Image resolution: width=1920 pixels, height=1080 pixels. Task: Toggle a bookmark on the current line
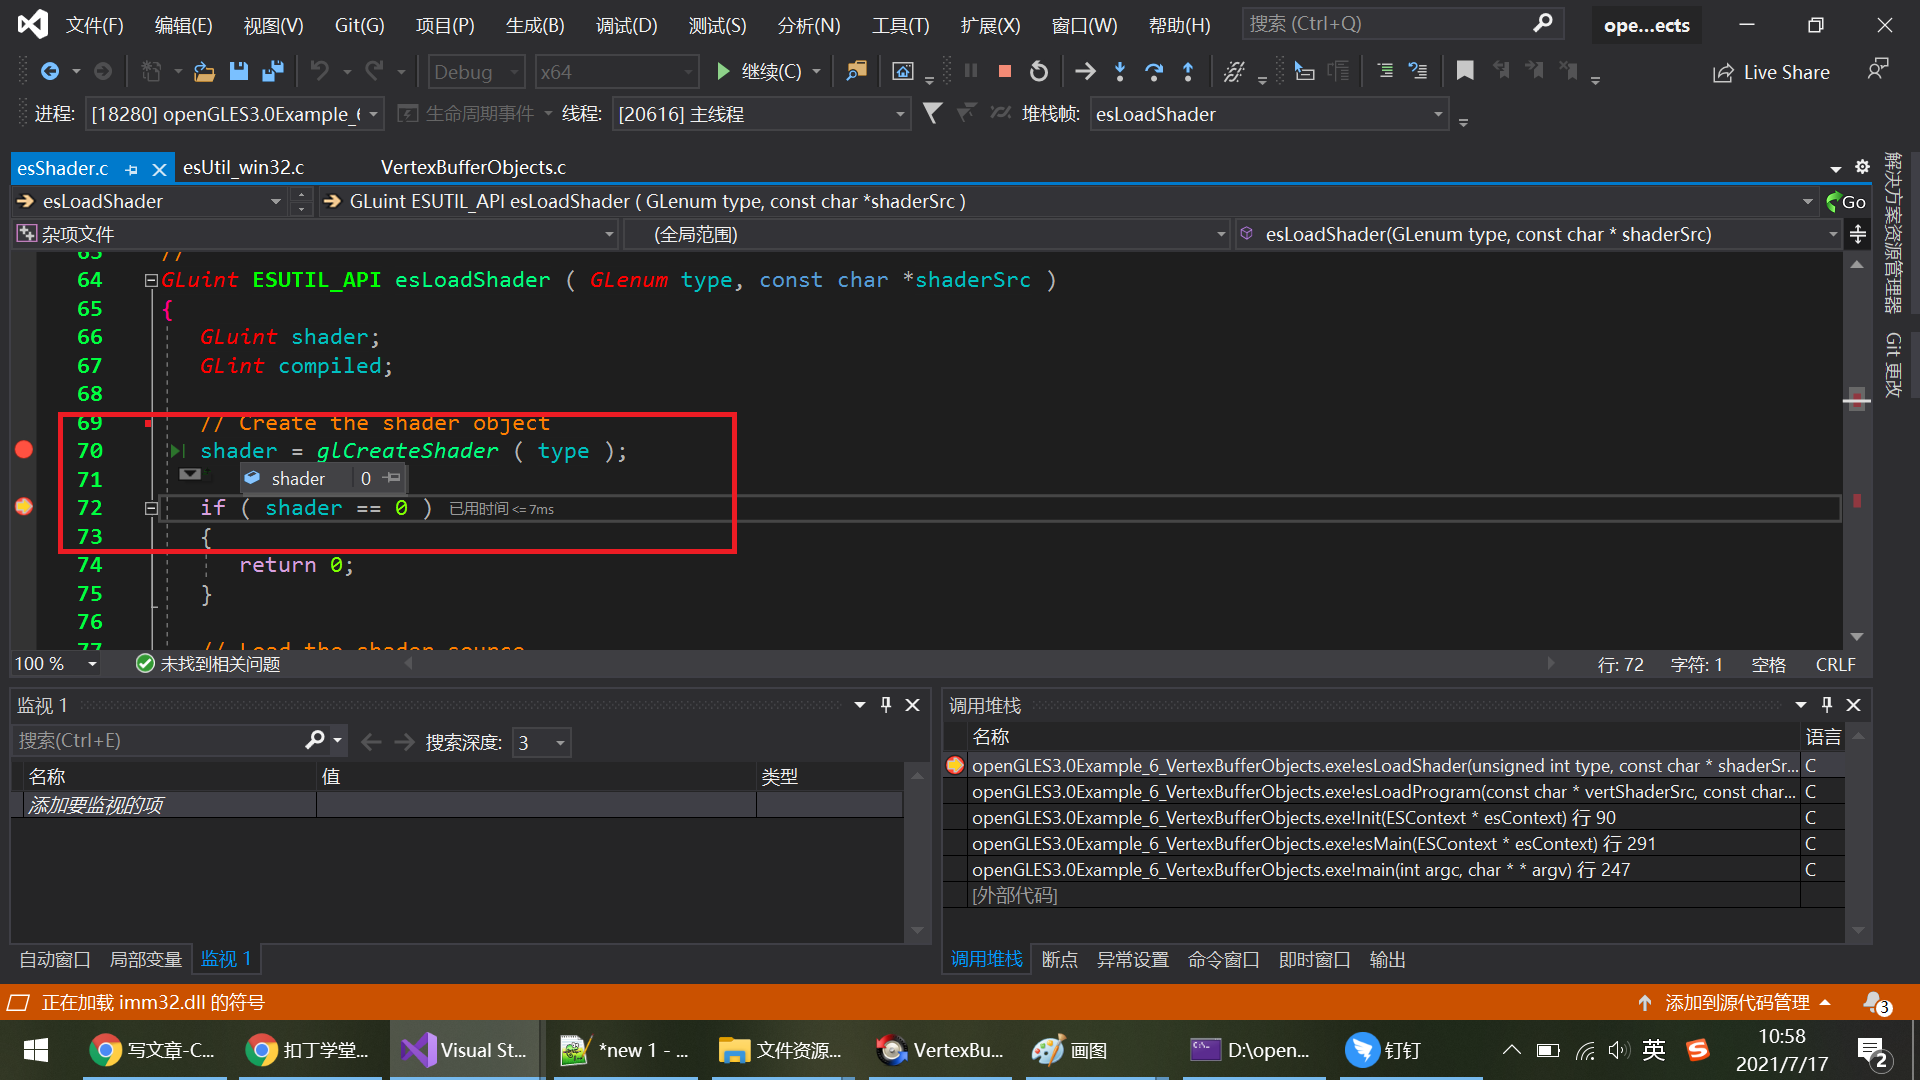point(1464,71)
